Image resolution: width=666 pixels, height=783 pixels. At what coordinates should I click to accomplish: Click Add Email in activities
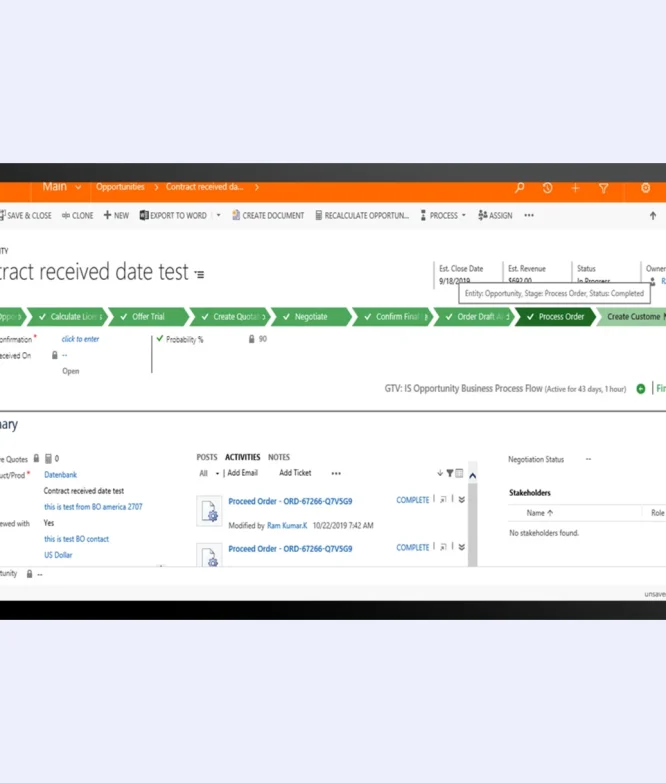tap(243, 473)
